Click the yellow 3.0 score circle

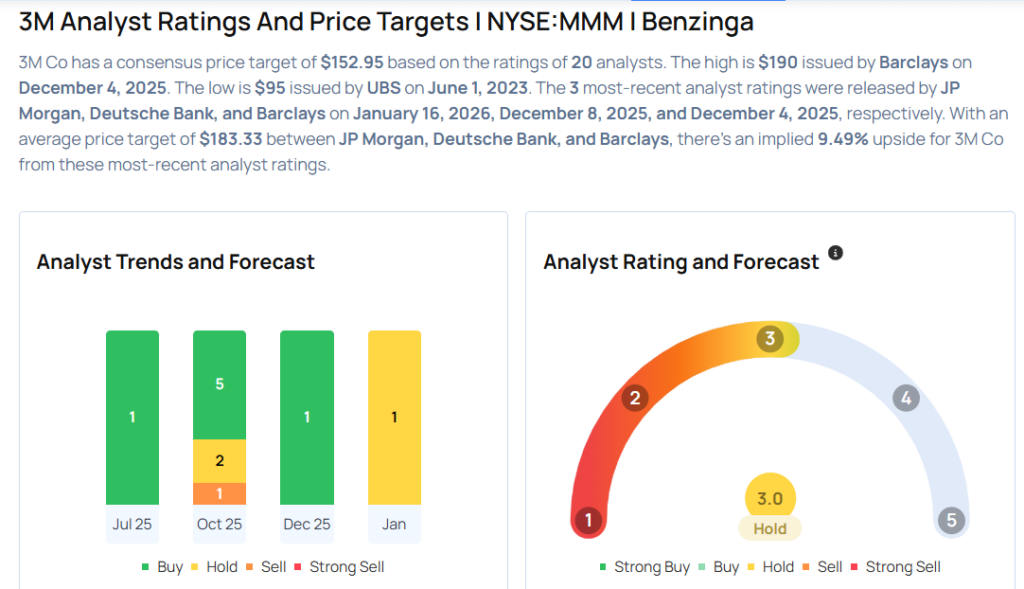[770, 498]
